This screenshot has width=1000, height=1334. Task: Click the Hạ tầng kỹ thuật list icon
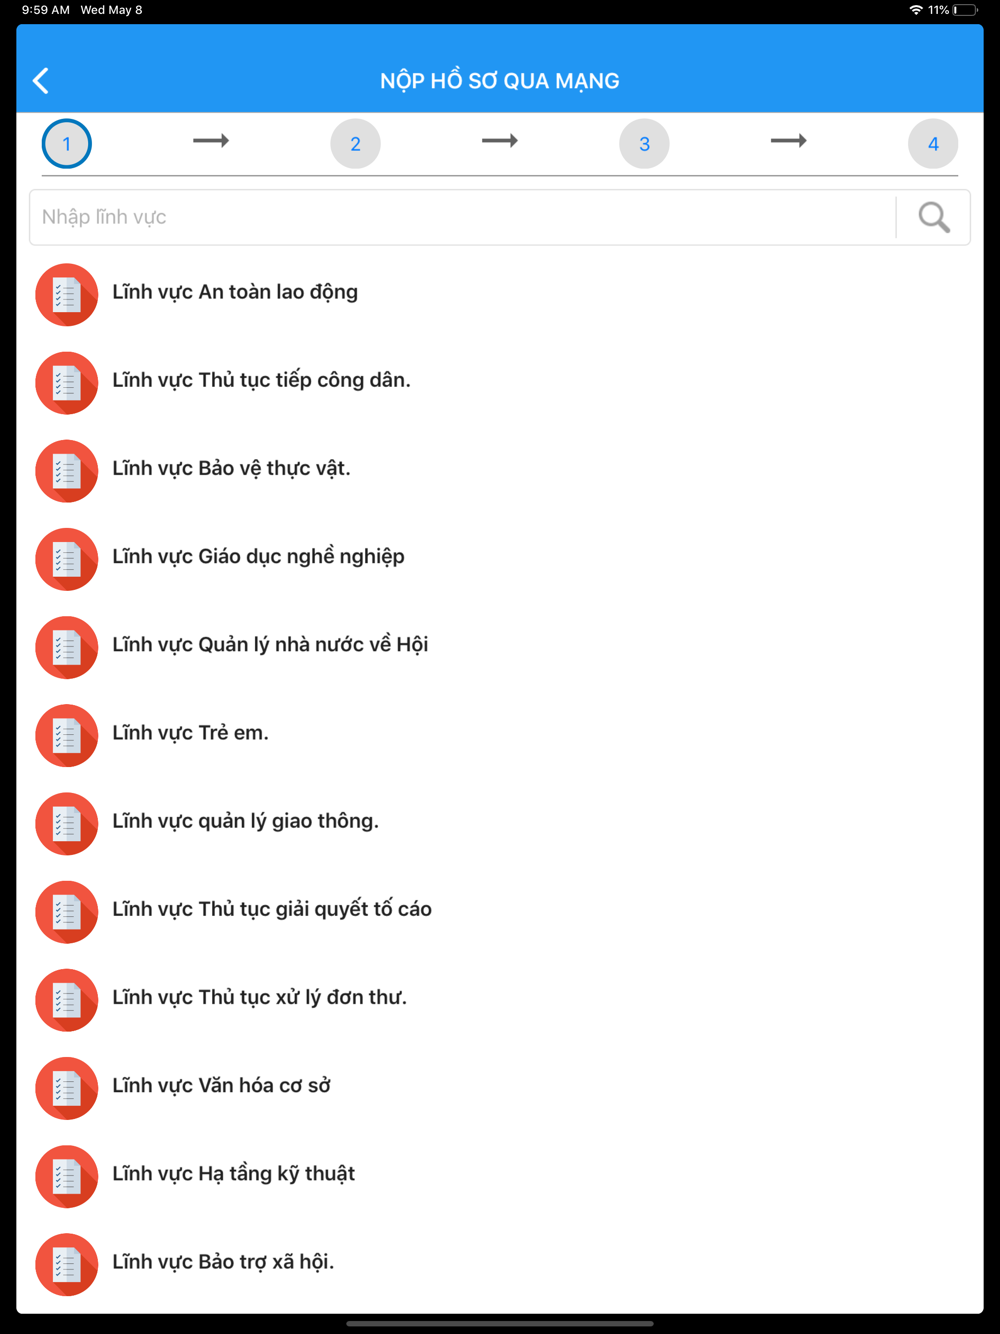pyautogui.click(x=67, y=1176)
